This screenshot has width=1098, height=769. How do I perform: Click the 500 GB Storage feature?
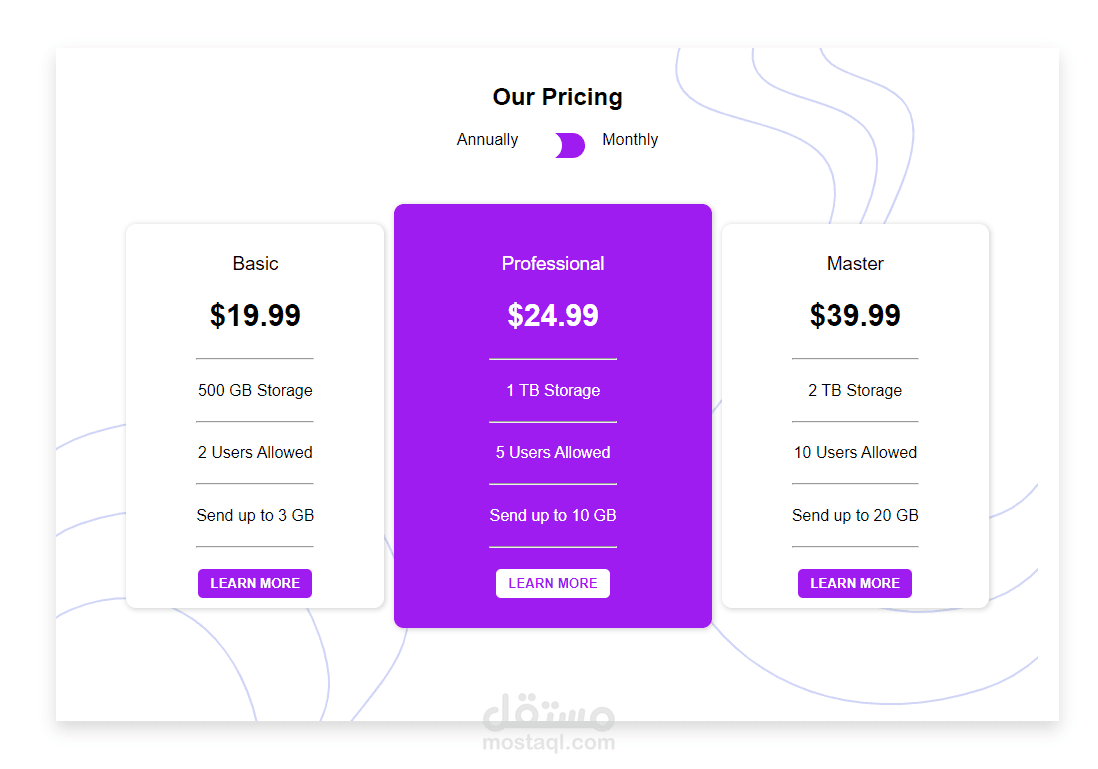point(255,391)
